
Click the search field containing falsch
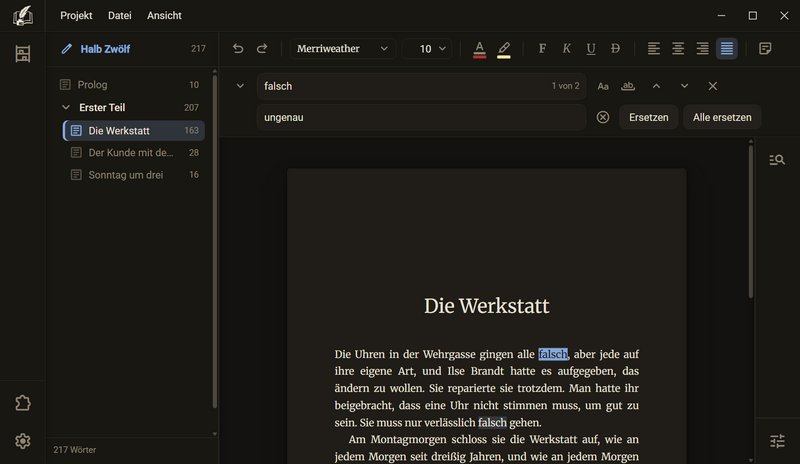pyautogui.click(x=421, y=86)
